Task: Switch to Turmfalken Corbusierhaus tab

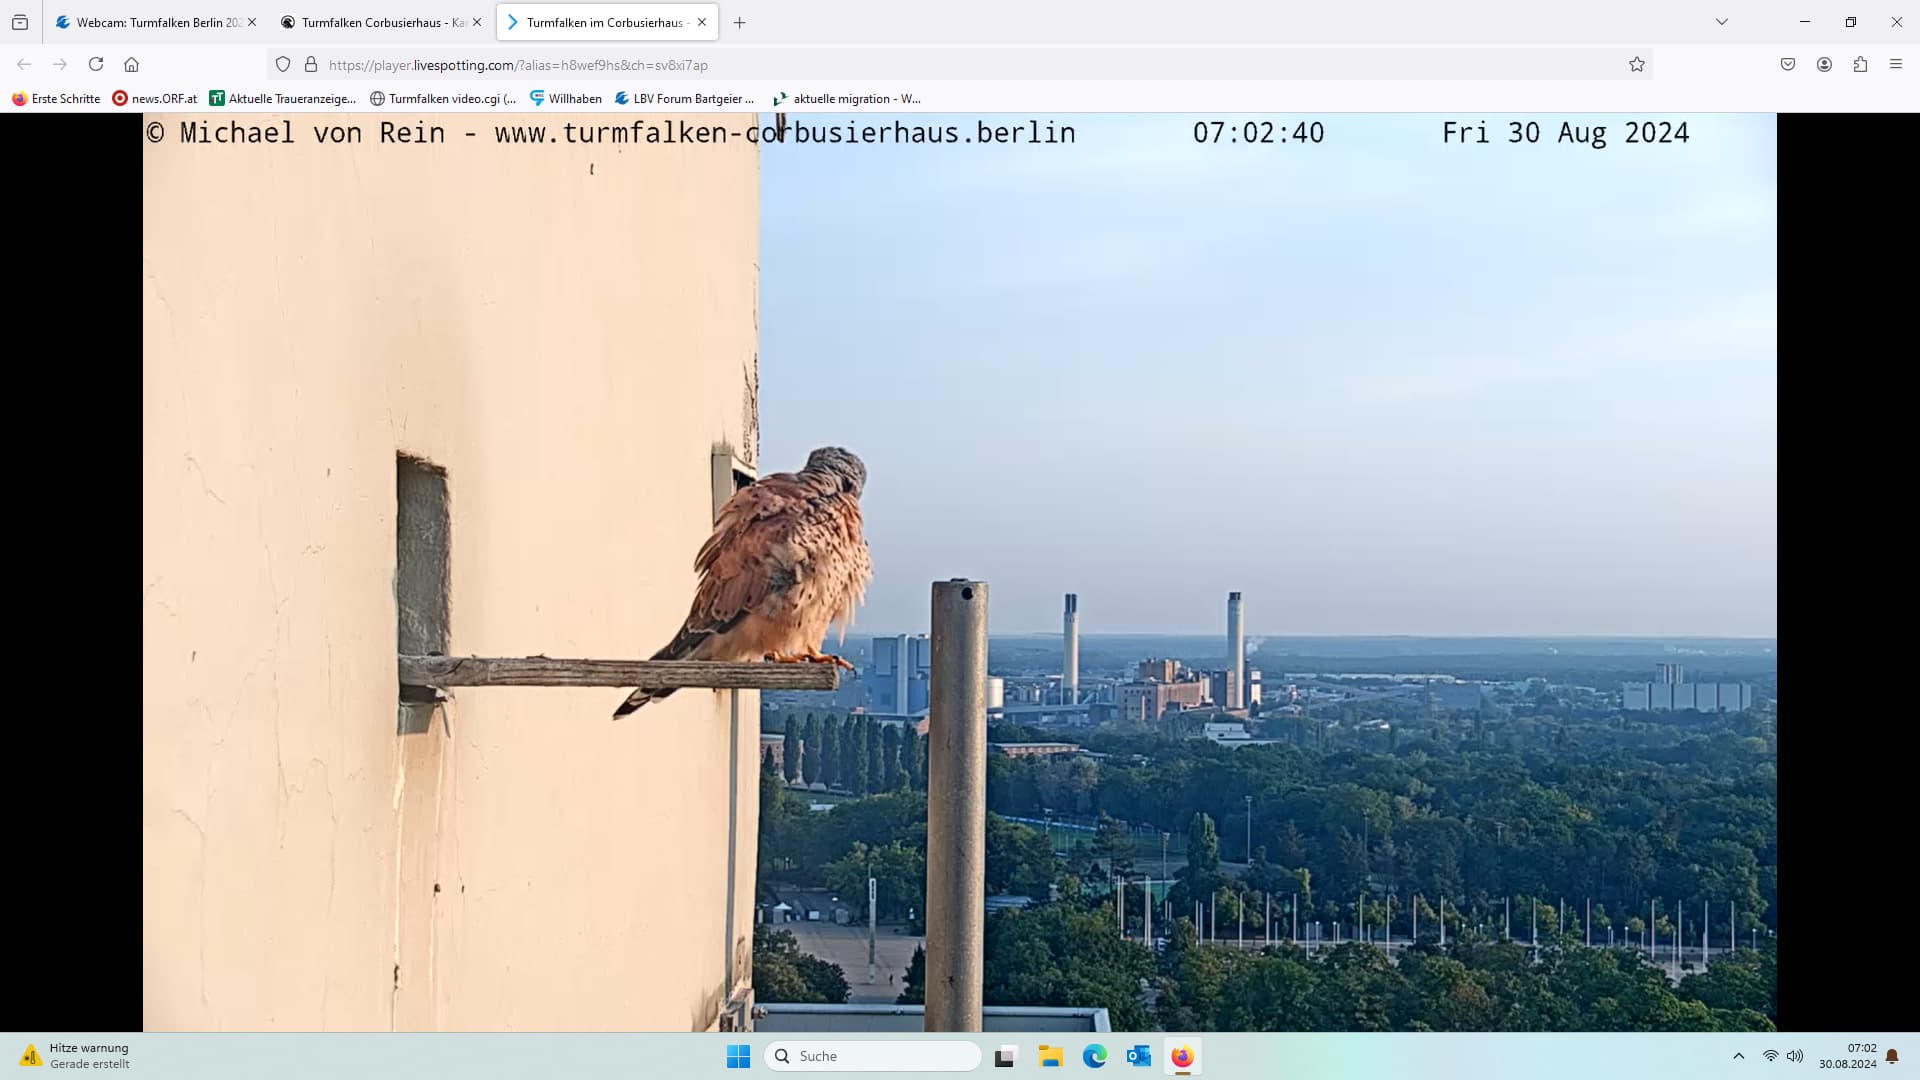Action: point(375,22)
